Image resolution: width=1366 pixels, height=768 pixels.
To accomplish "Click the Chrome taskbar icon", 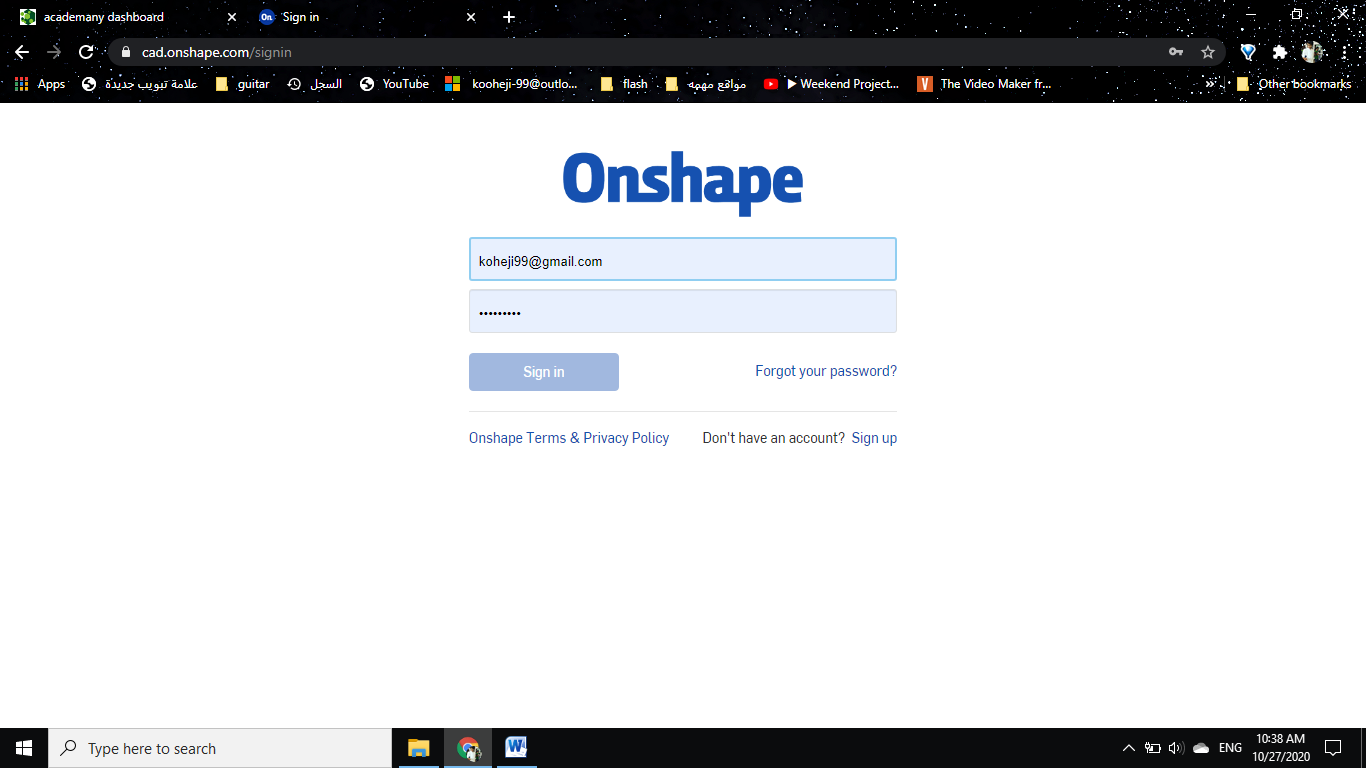I will [468, 748].
